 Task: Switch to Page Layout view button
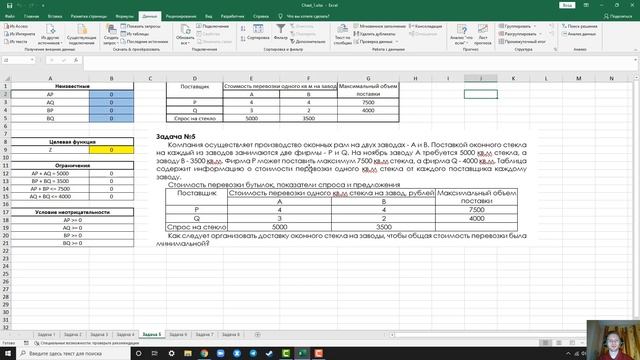559,343
